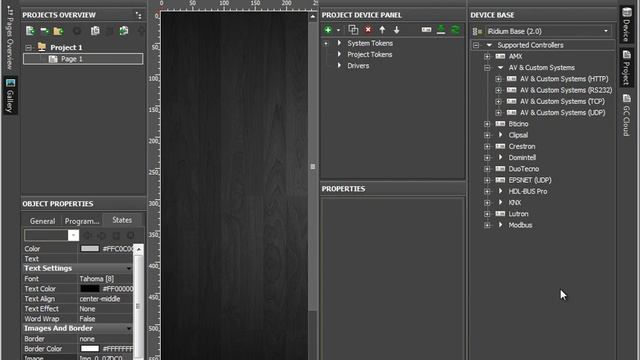640x360 pixels.
Task: Click the move down arrow in Project Device Panel
Action: pos(397,30)
